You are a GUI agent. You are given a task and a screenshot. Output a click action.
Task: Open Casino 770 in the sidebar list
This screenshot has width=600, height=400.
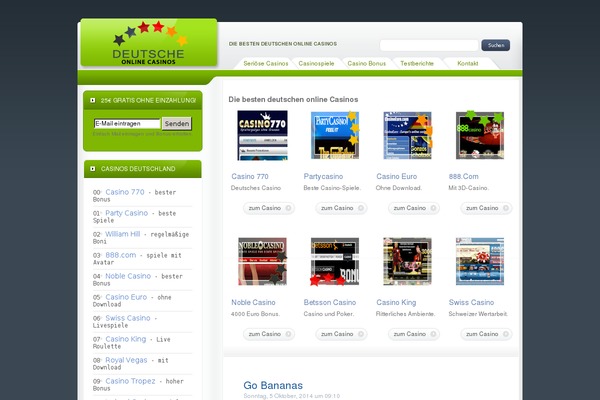(x=125, y=192)
